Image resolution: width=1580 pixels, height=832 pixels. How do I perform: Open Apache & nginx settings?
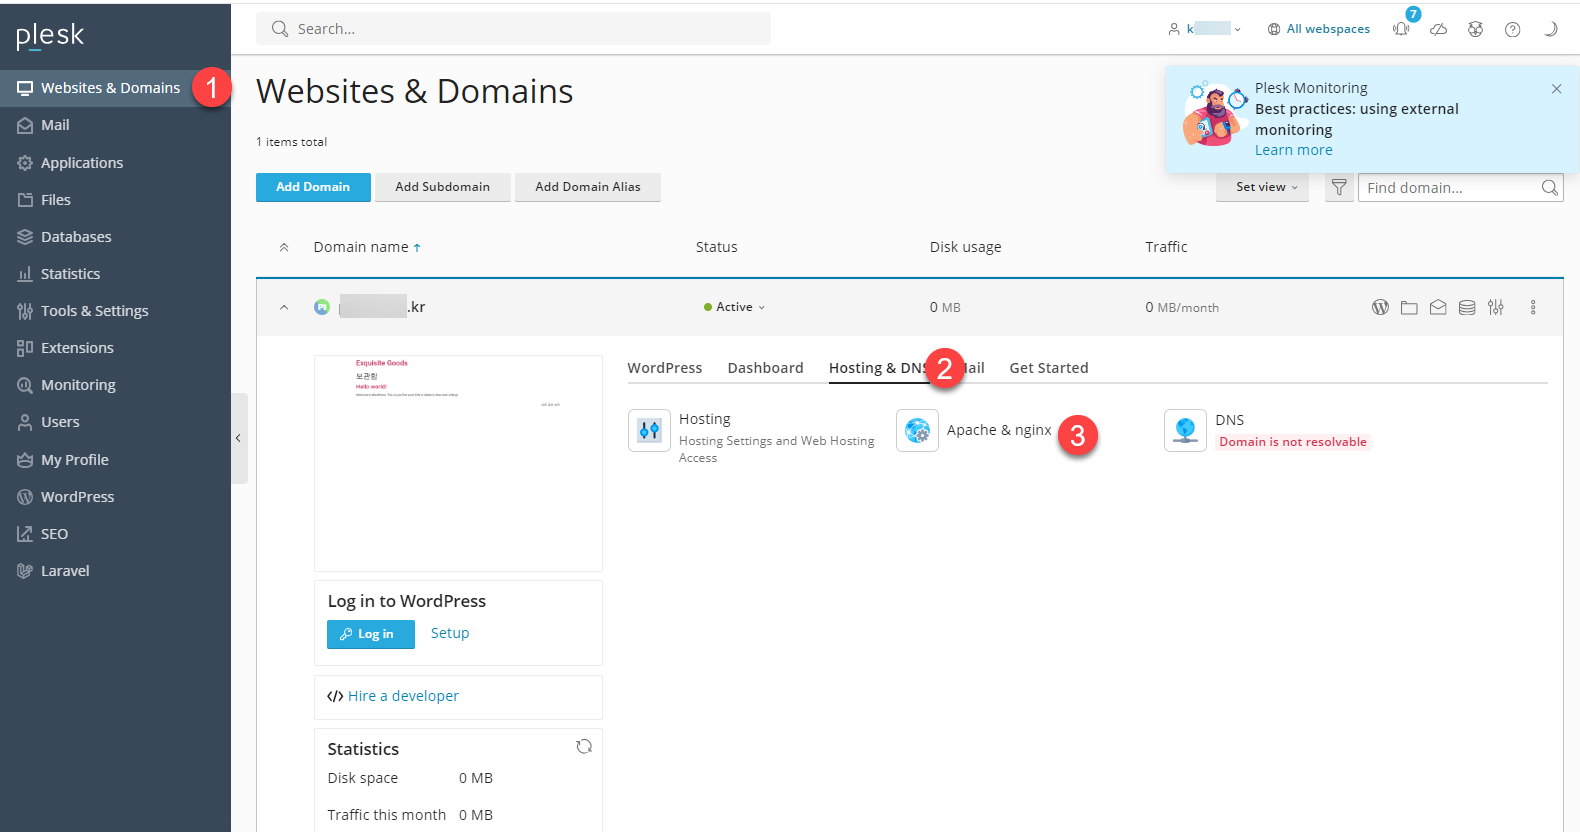[974, 430]
